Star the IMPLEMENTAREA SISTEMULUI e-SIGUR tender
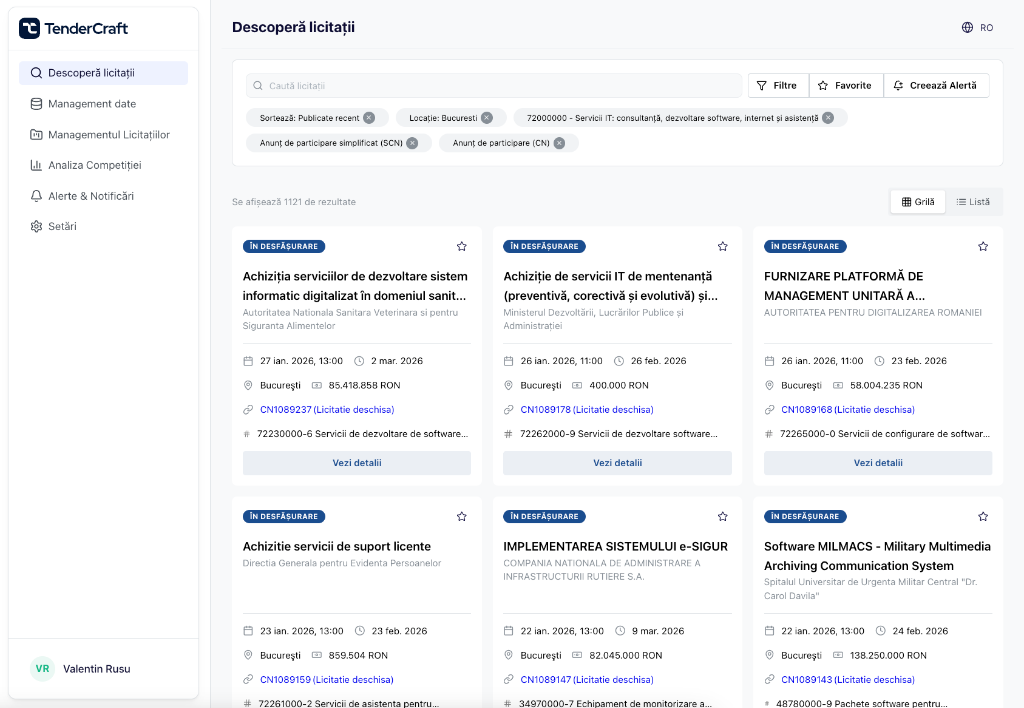1024x708 pixels. (x=722, y=517)
